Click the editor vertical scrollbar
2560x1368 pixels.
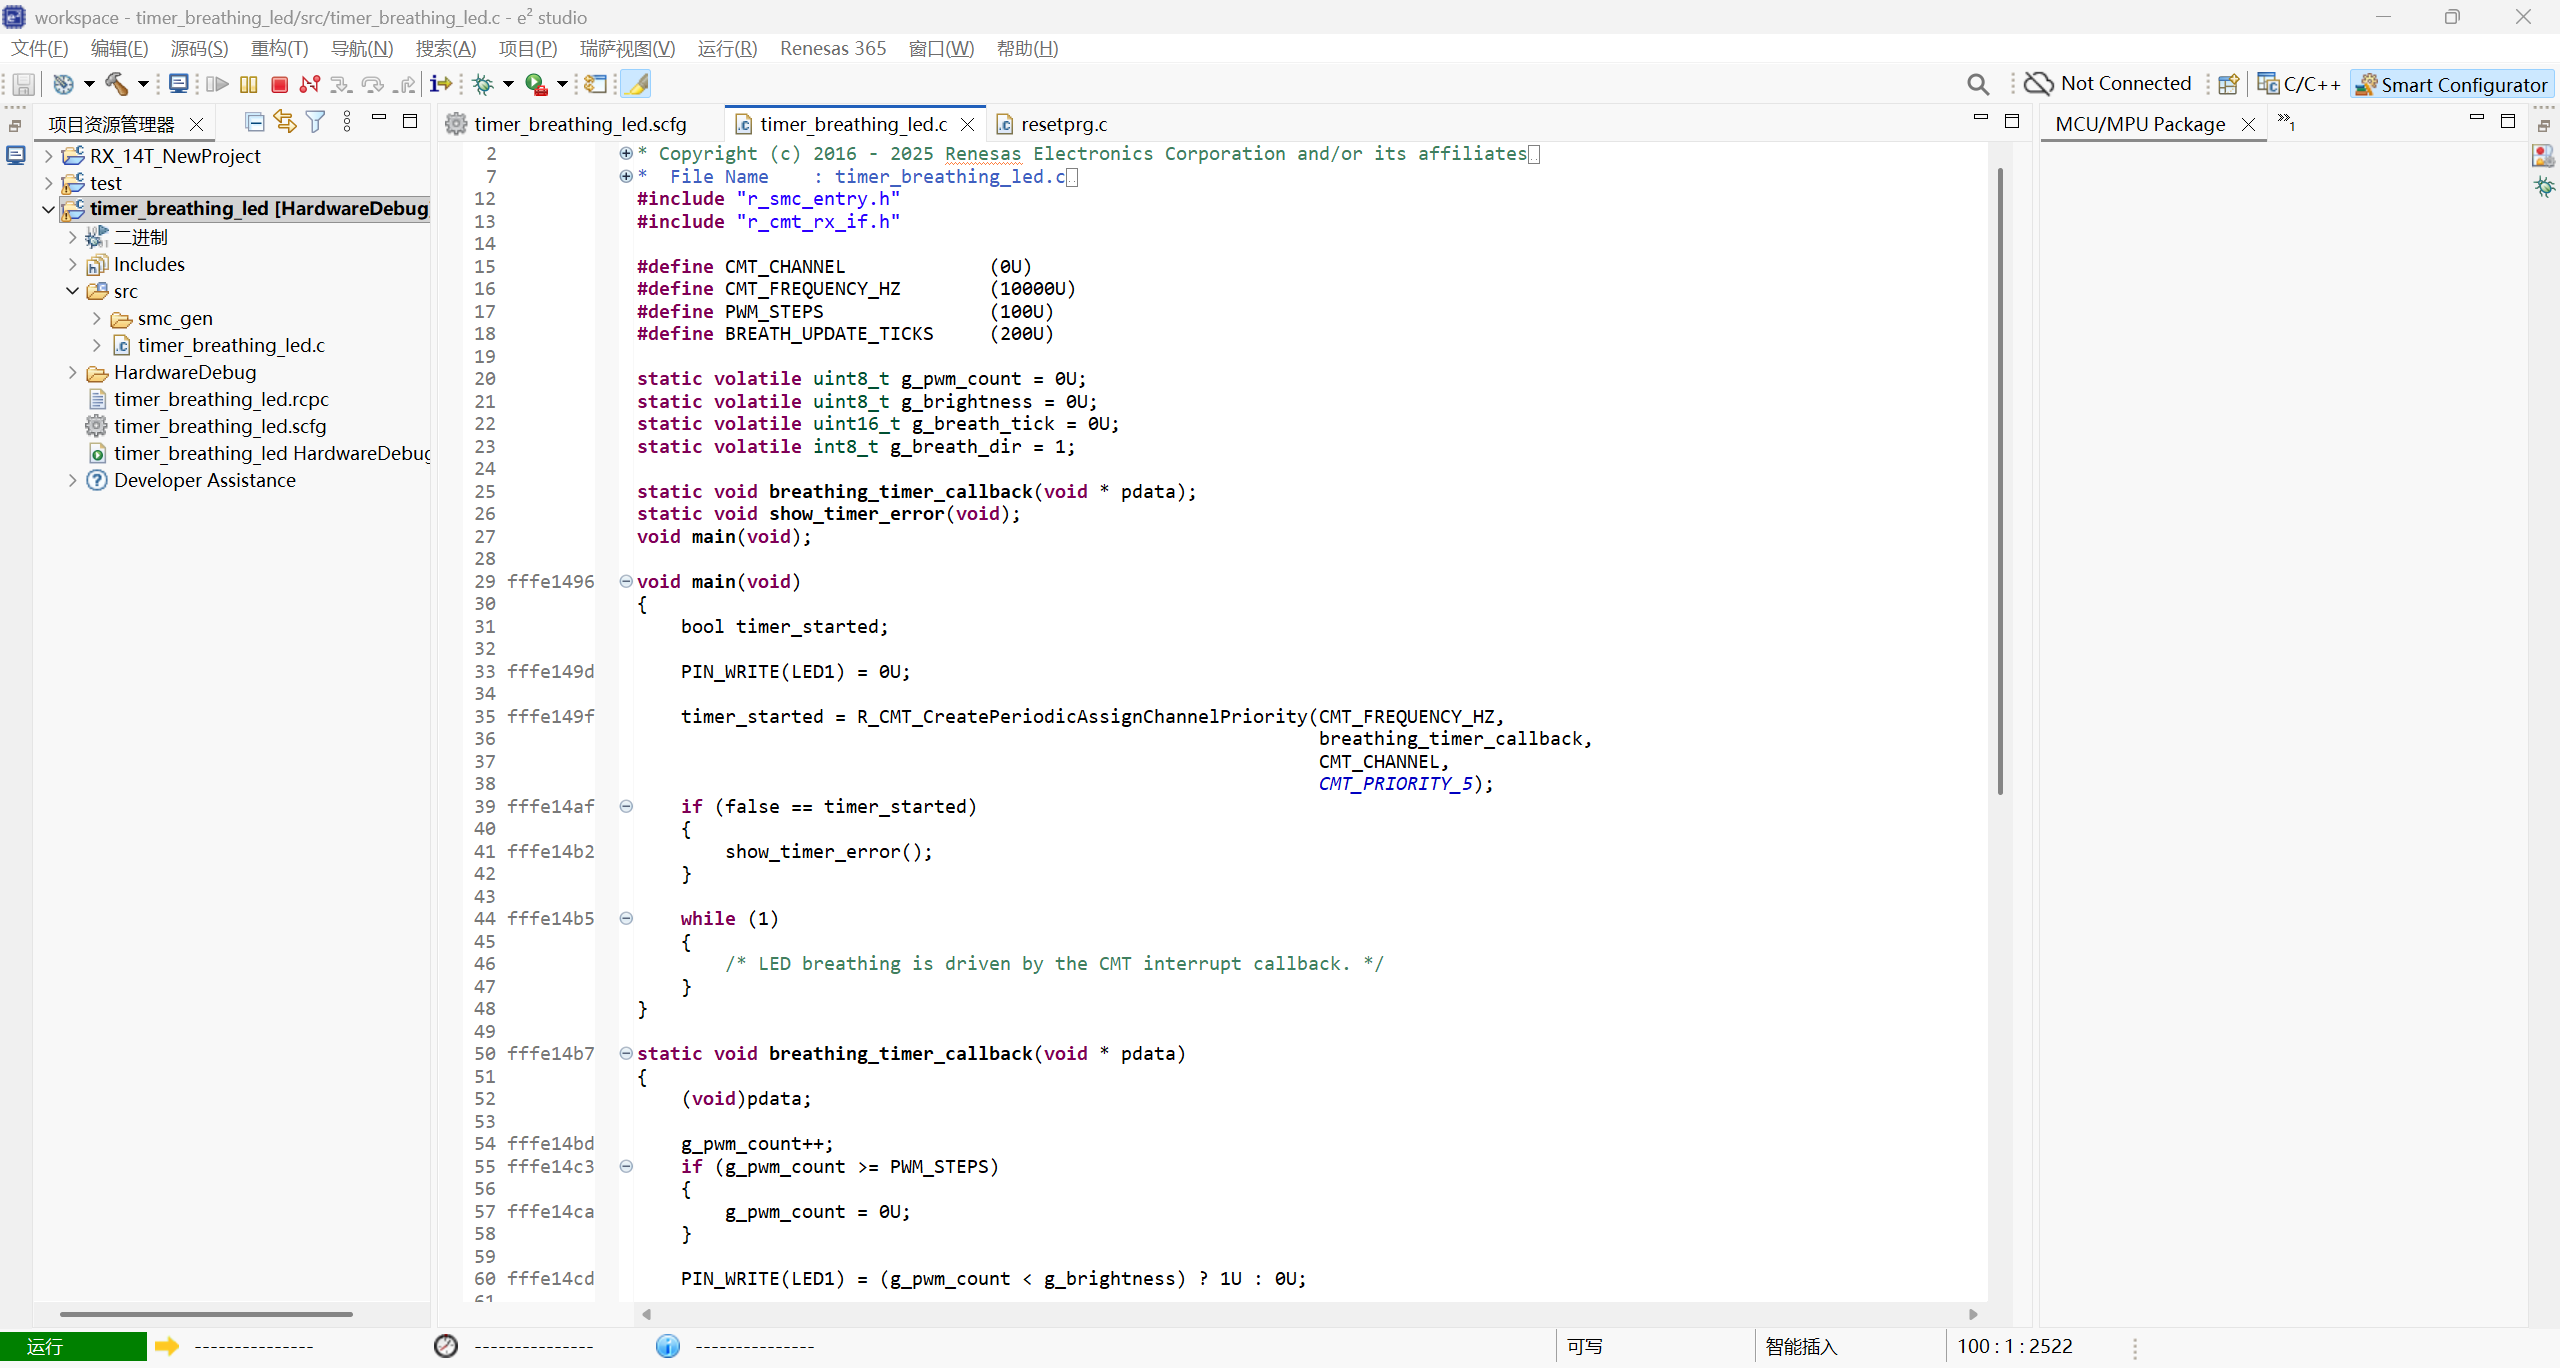coord(2000,480)
